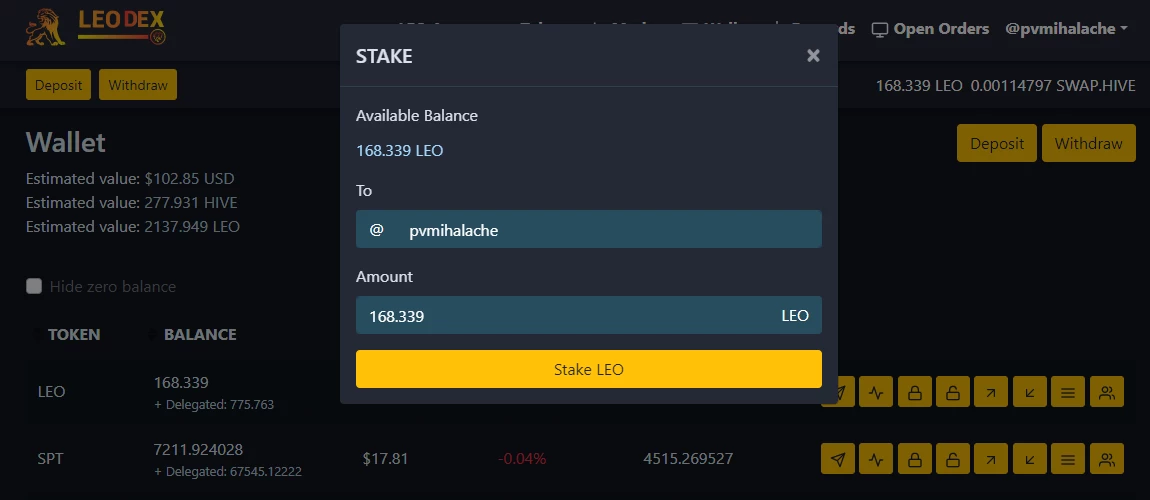Click the send icon in SPT row
Viewport: 1150px width, 500px height.
838,459
